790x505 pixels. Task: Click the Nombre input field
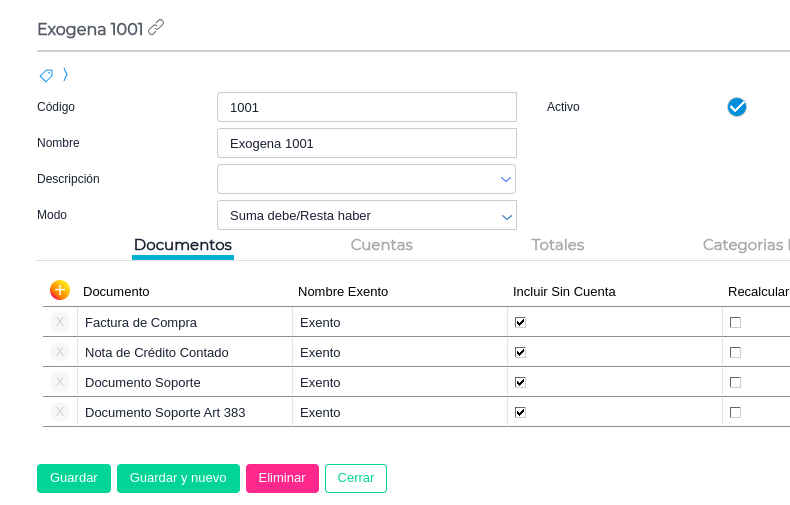coord(366,143)
